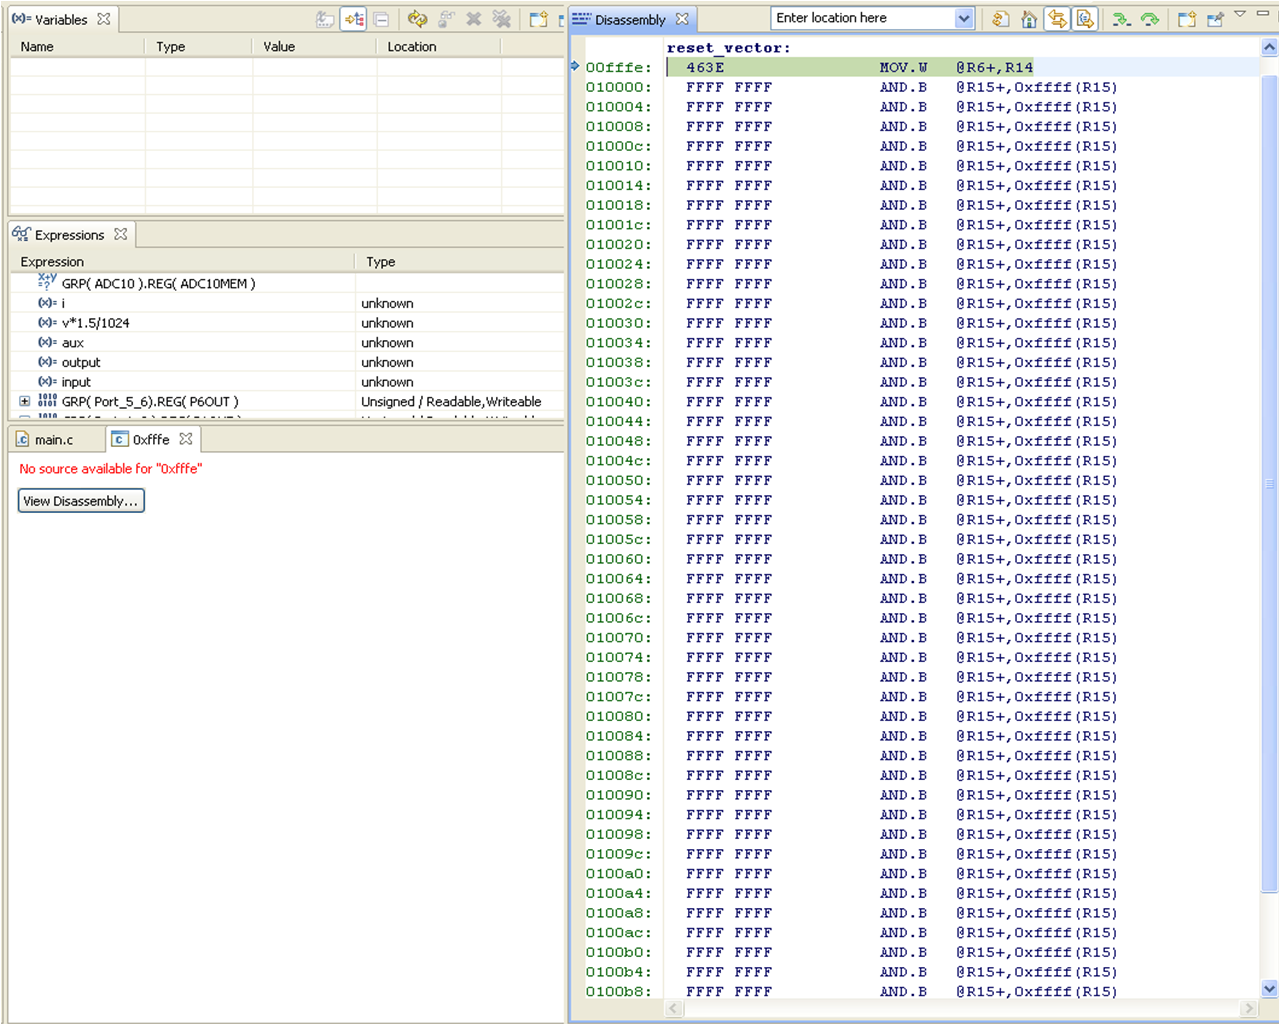Click the Disassembly vertical scrollbar down arrow
Screen dimensions: 1280x1025
point(1269,989)
